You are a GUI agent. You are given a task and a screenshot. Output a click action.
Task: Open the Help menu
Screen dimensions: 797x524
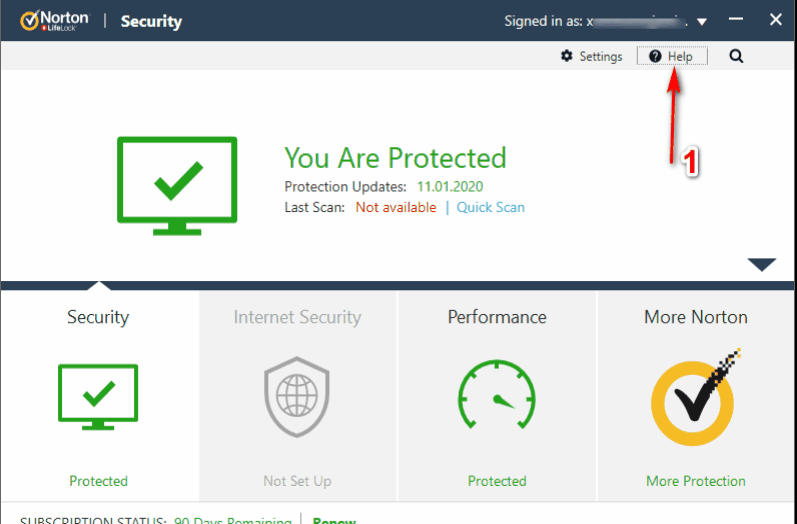(672, 56)
